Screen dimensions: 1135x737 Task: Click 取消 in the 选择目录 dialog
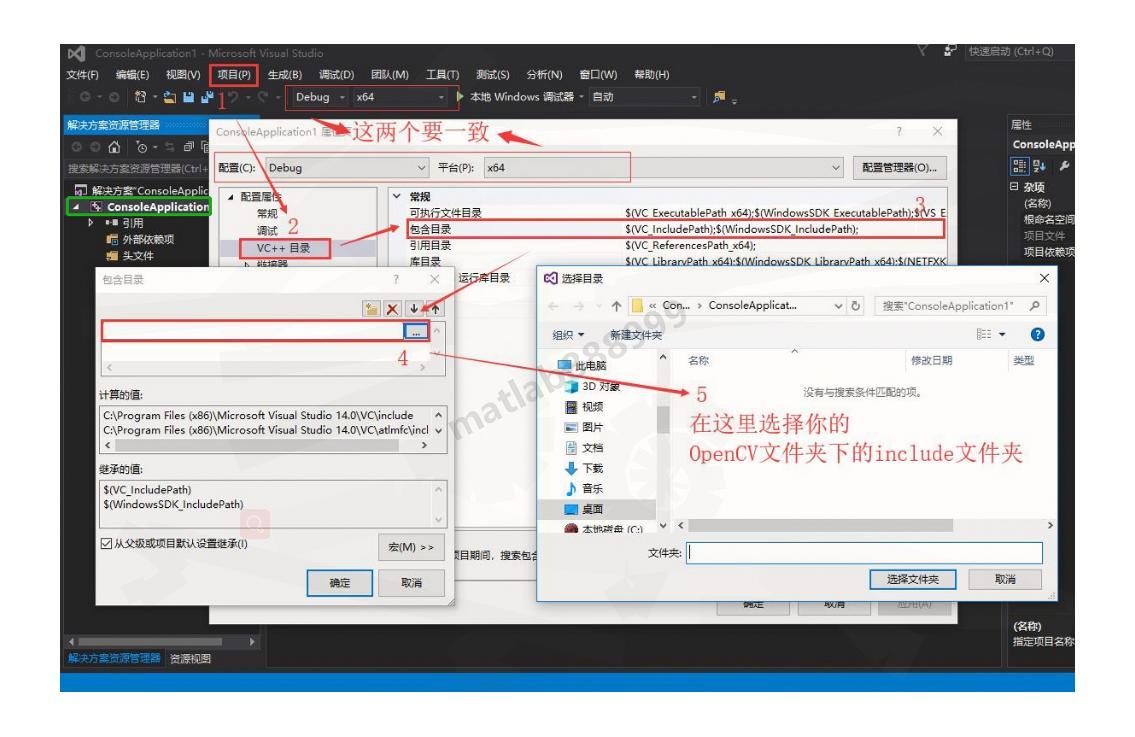pos(1005,579)
